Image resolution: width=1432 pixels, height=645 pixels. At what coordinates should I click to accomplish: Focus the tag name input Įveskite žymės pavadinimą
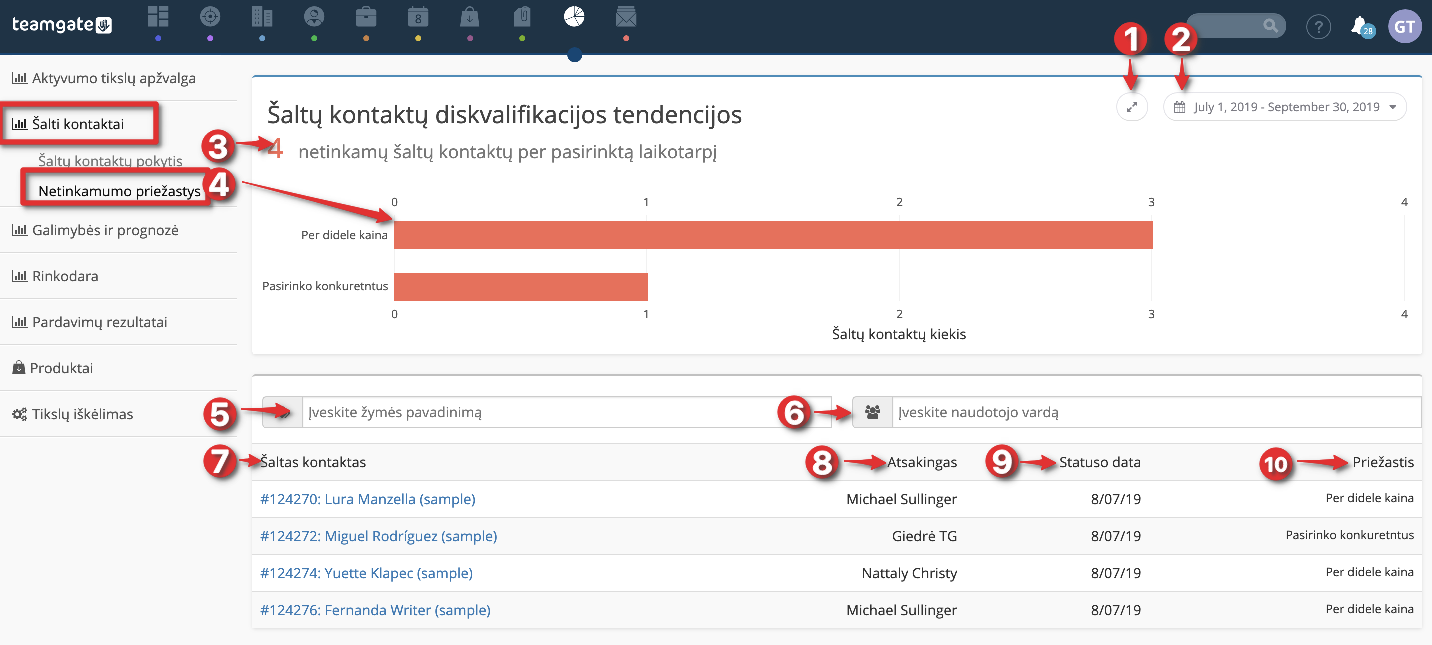pyautogui.click(x=566, y=412)
